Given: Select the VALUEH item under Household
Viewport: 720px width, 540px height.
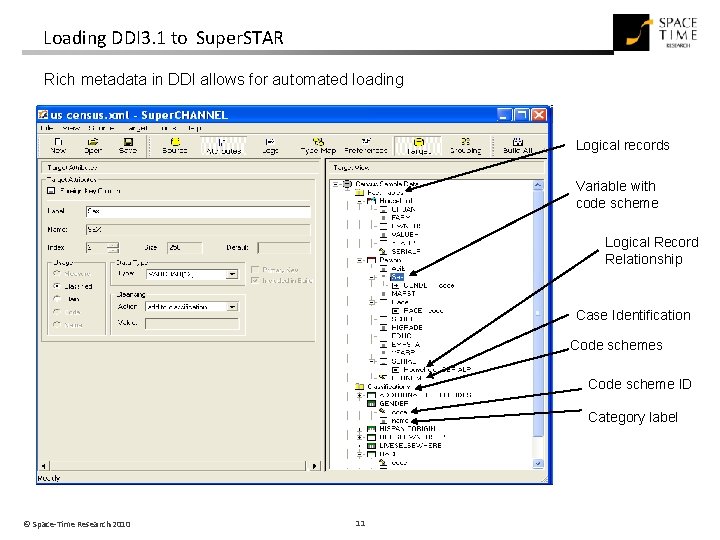Looking at the screenshot, I should click(x=405, y=234).
